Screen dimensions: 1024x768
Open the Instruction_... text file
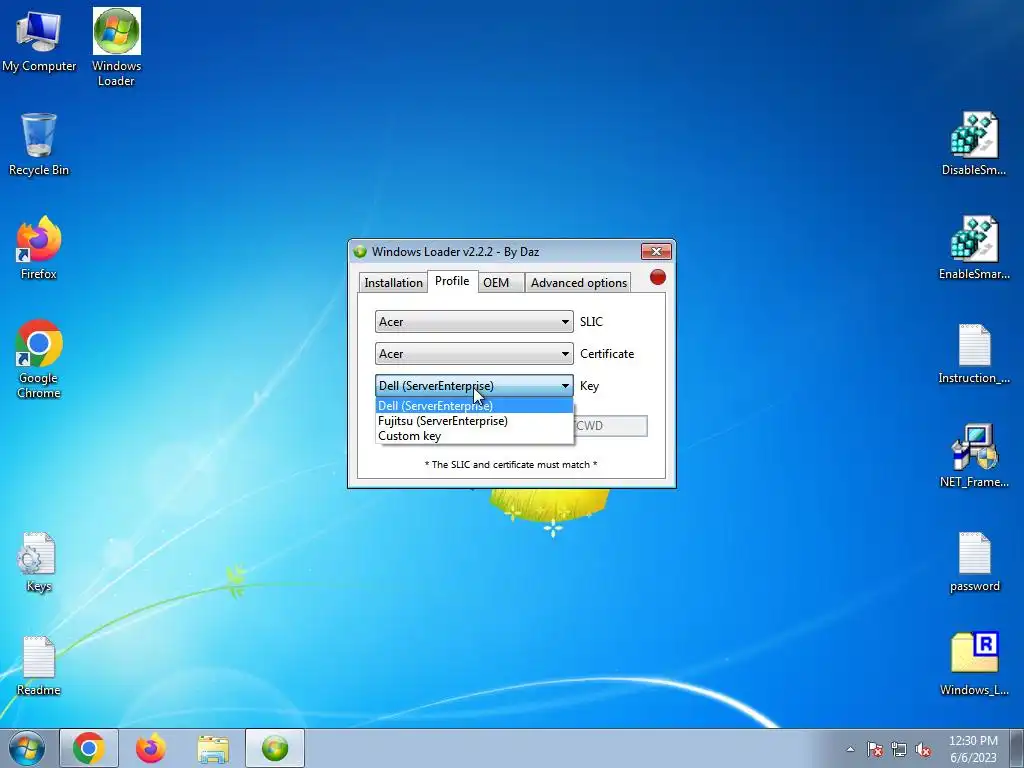click(974, 353)
